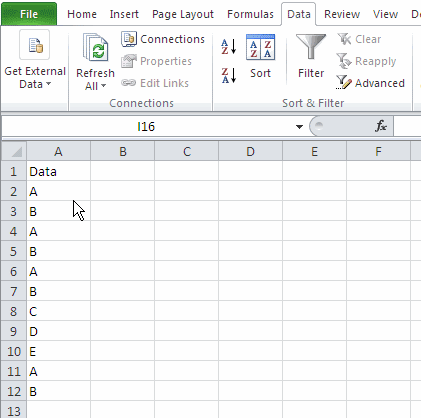Open the Sort dialog
421x418 pixels.
(260, 57)
